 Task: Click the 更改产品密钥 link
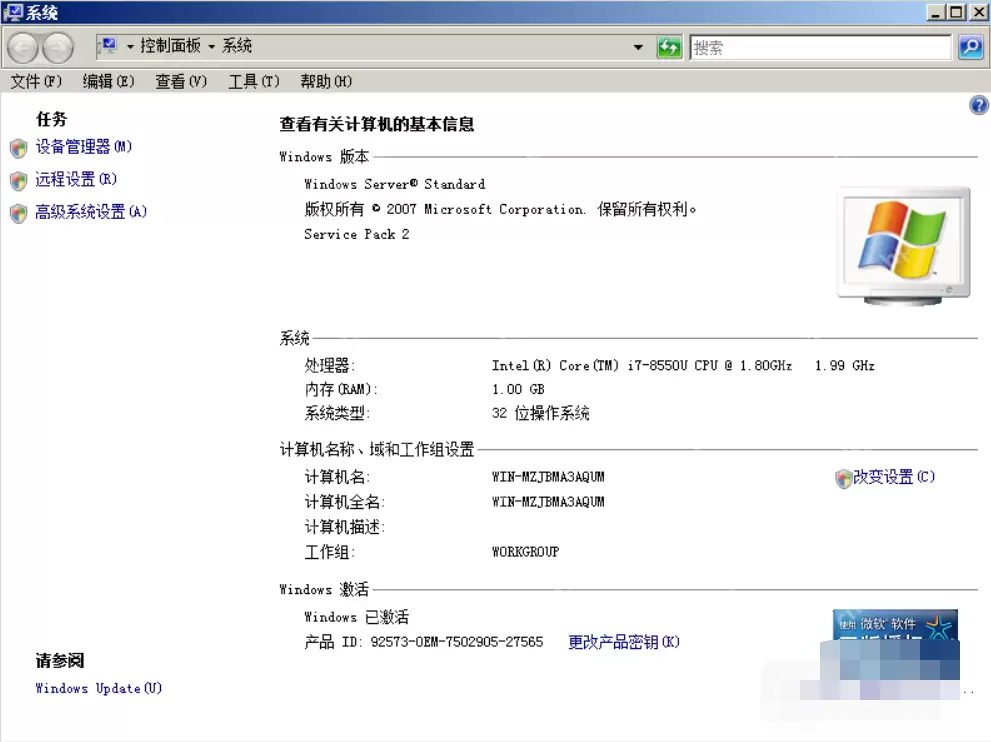tap(623, 643)
